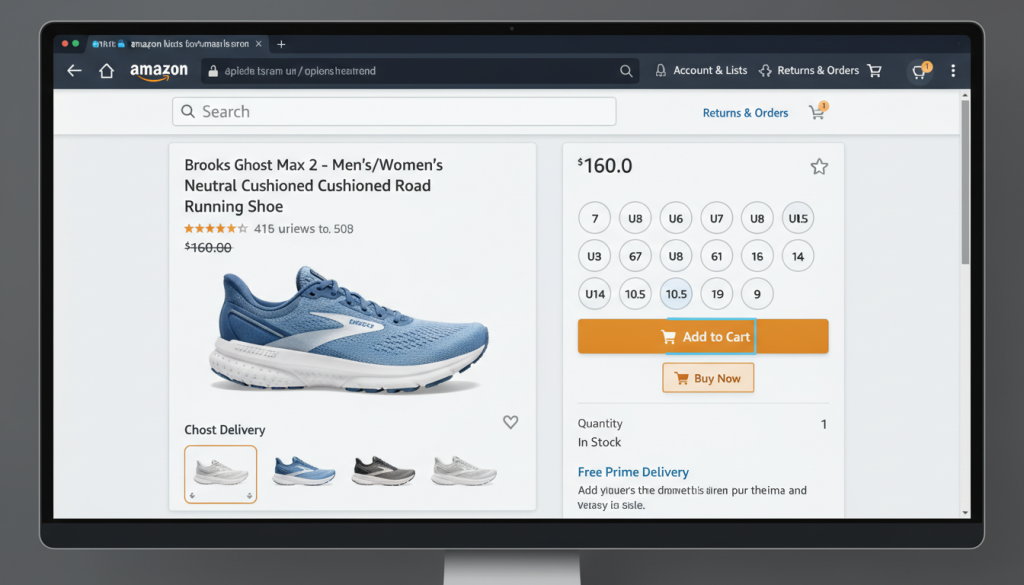Choose the unselected light gray shoe thumbnail

464,471
